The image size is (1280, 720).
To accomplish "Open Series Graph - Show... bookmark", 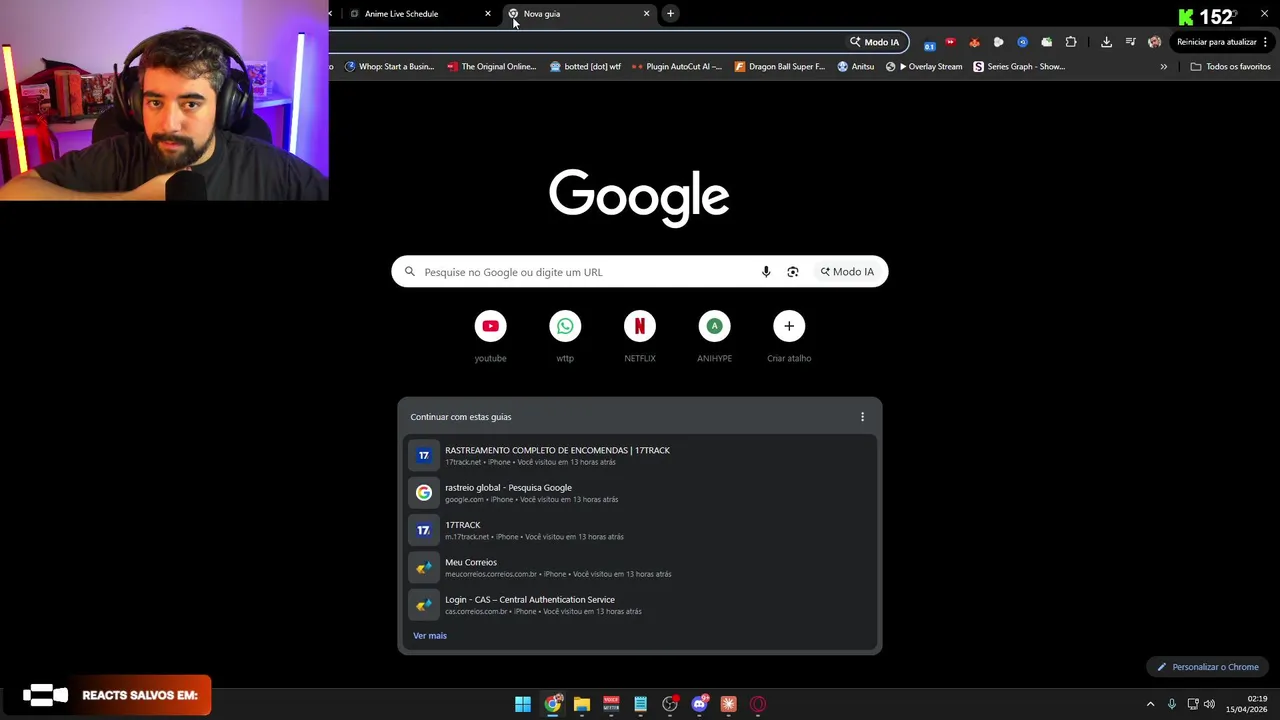I will click(1019, 67).
